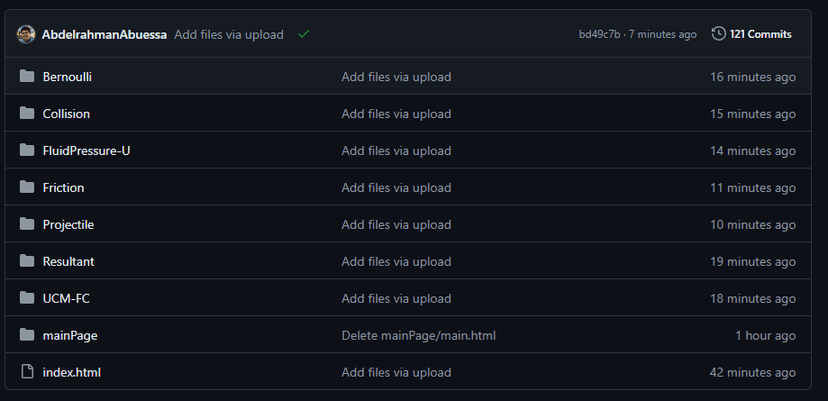Click AbdelrahmanAbuessa's profile avatar
The image size is (828, 401).
click(x=27, y=34)
